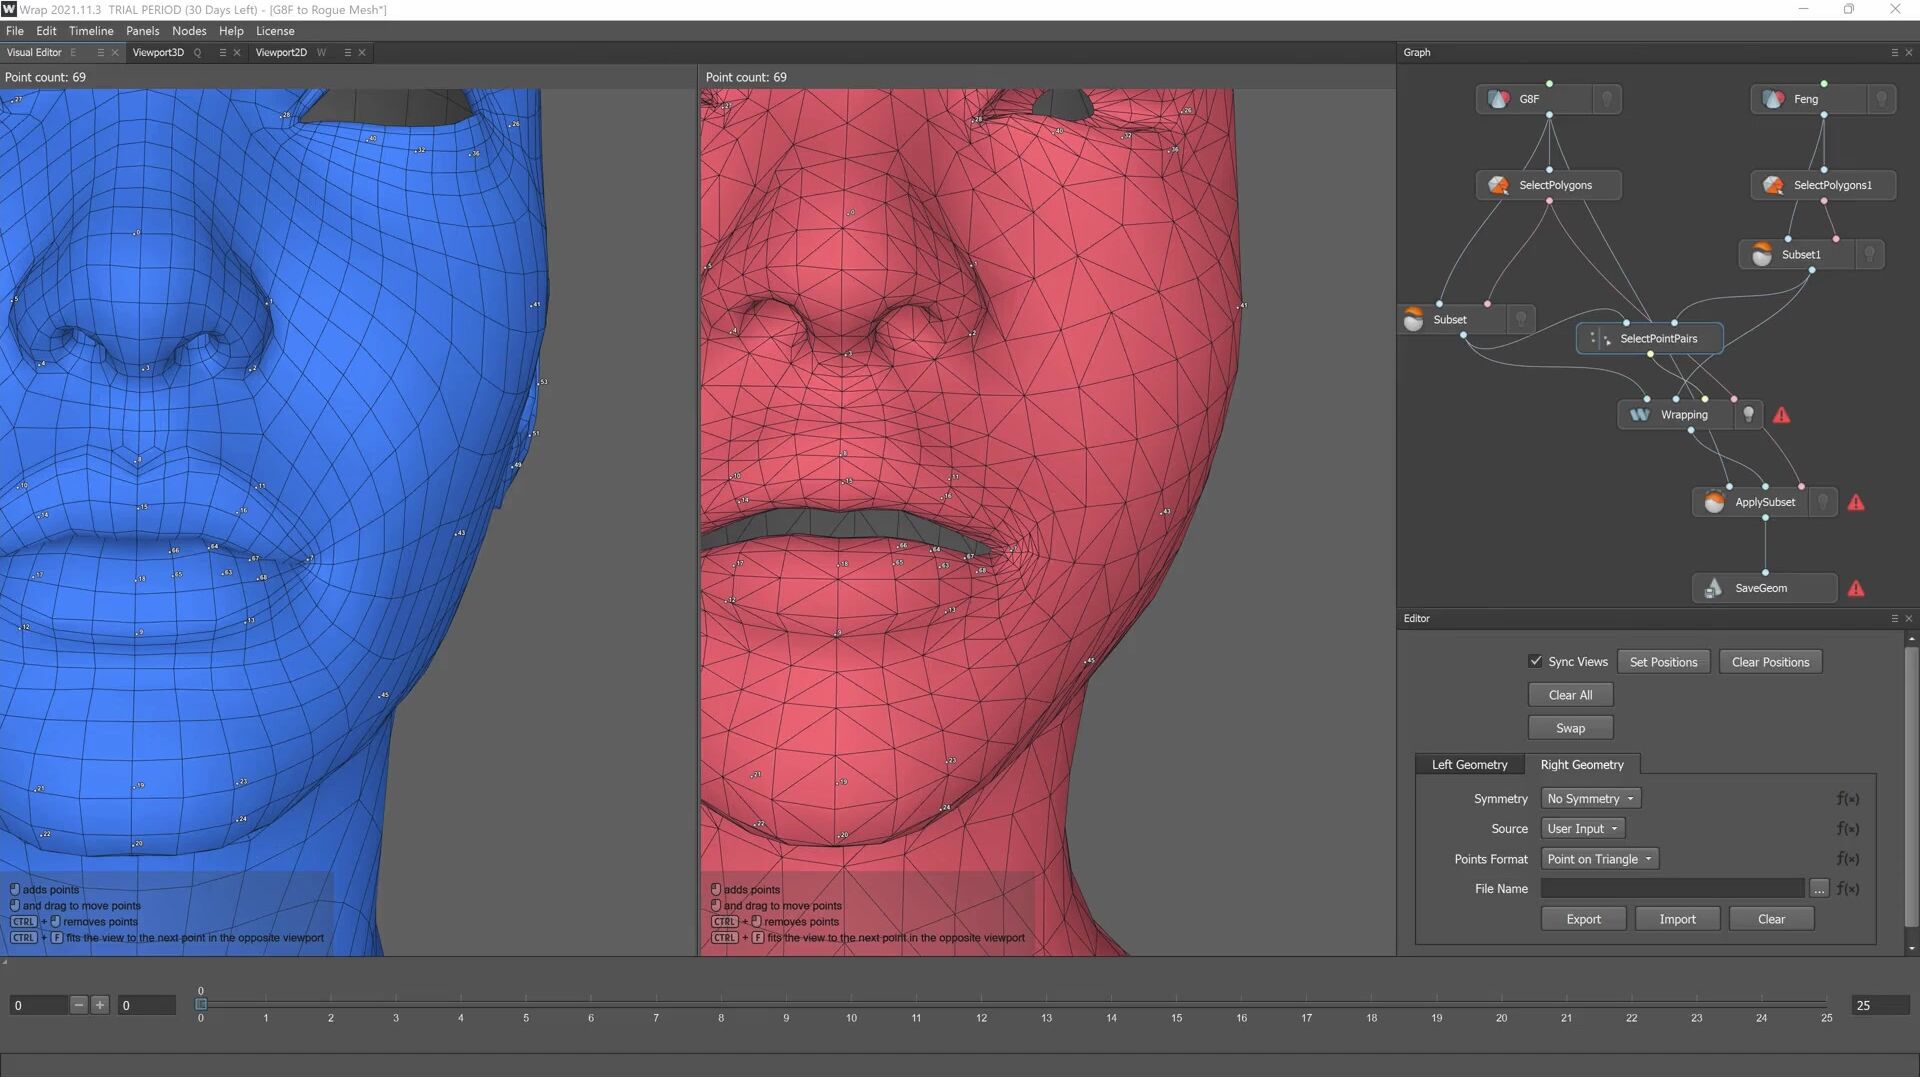Click the Set Positions button
1920x1077 pixels.
(1663, 662)
